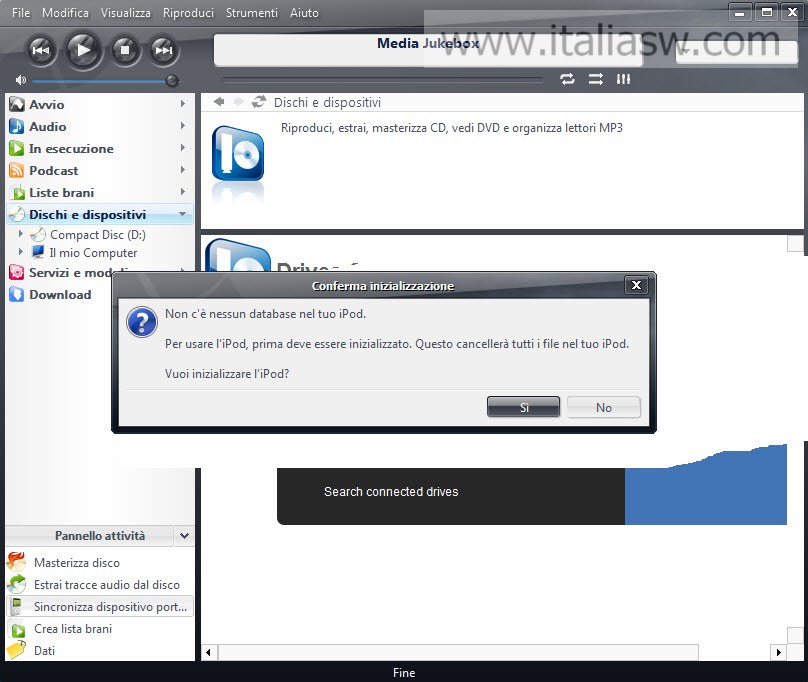Viewport: 808px width, 682px height.
Task: Expand the Compact Disc (D:) tree node
Action: click(21, 234)
